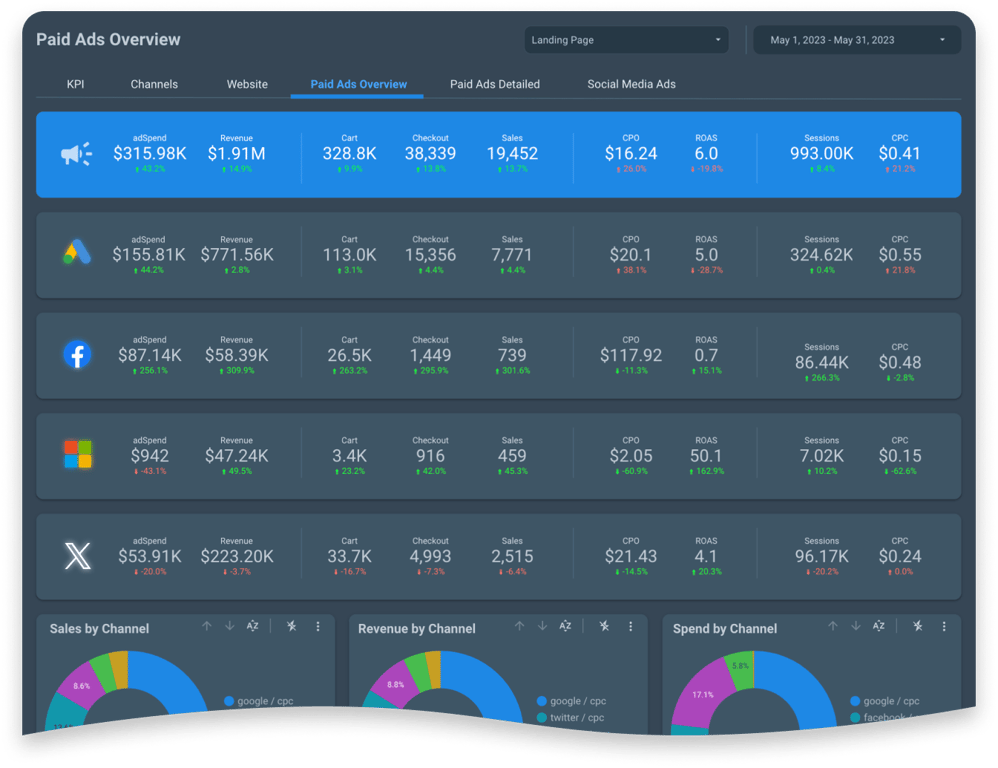Click AZ sort icon in Sales by Channel
998x768 pixels.
pos(253,626)
